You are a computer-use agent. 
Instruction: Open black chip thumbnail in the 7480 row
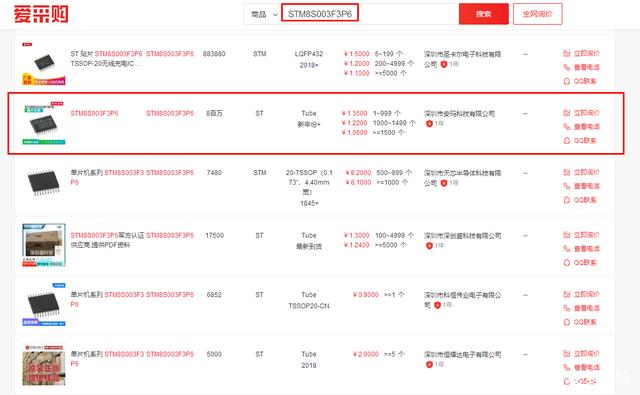44,182
